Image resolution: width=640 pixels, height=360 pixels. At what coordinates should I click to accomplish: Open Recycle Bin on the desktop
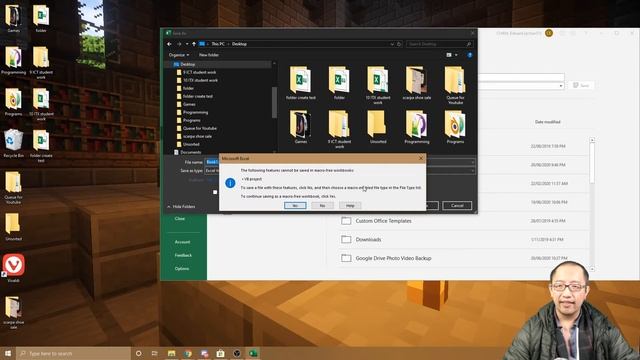pos(13,143)
